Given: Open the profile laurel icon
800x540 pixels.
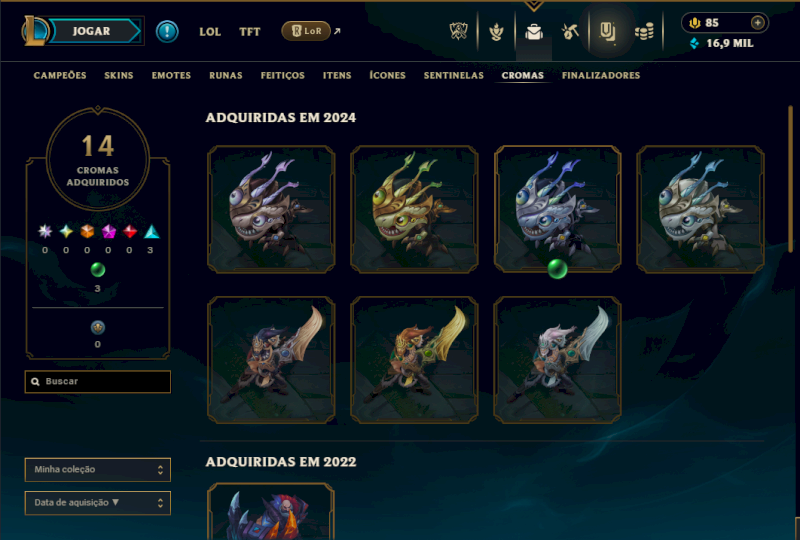Looking at the screenshot, I should 496,32.
